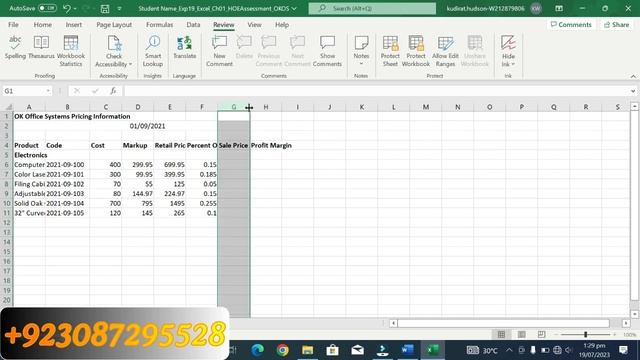
Task: Click the Select All corner triangle
Action: point(8,107)
